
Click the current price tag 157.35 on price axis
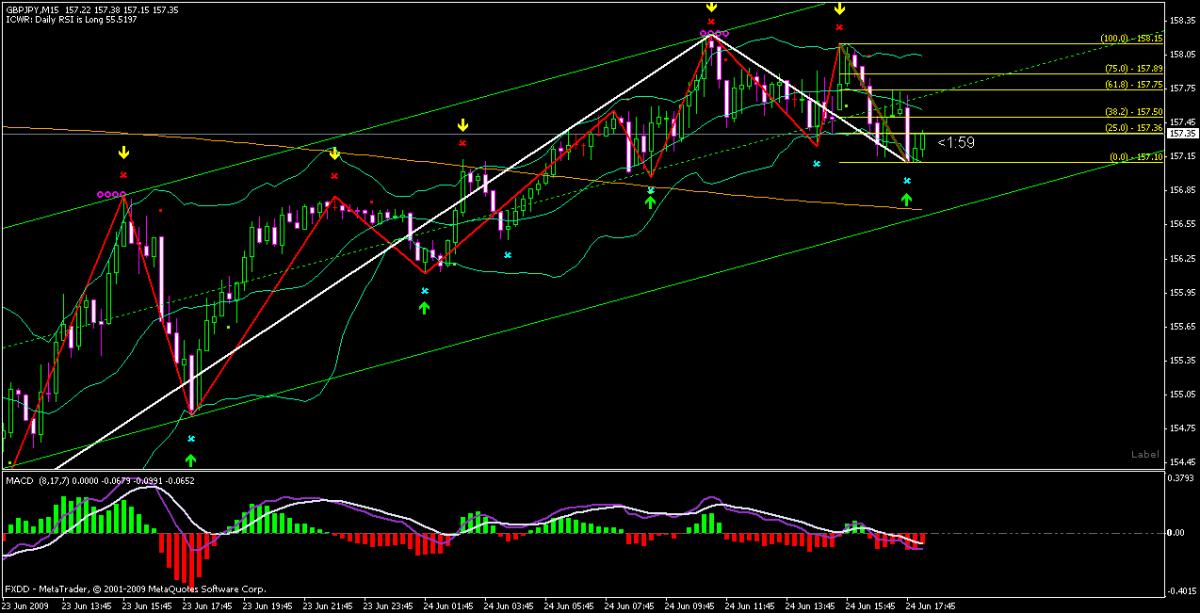click(x=1182, y=133)
